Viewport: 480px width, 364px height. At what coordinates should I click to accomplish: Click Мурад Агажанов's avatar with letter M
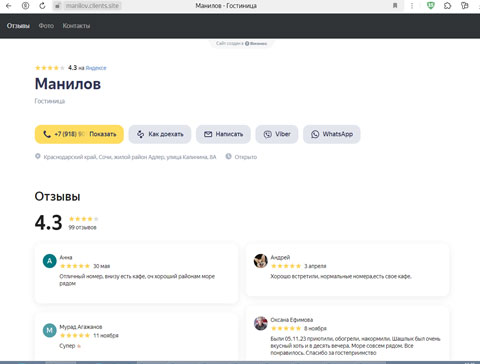click(x=50, y=330)
